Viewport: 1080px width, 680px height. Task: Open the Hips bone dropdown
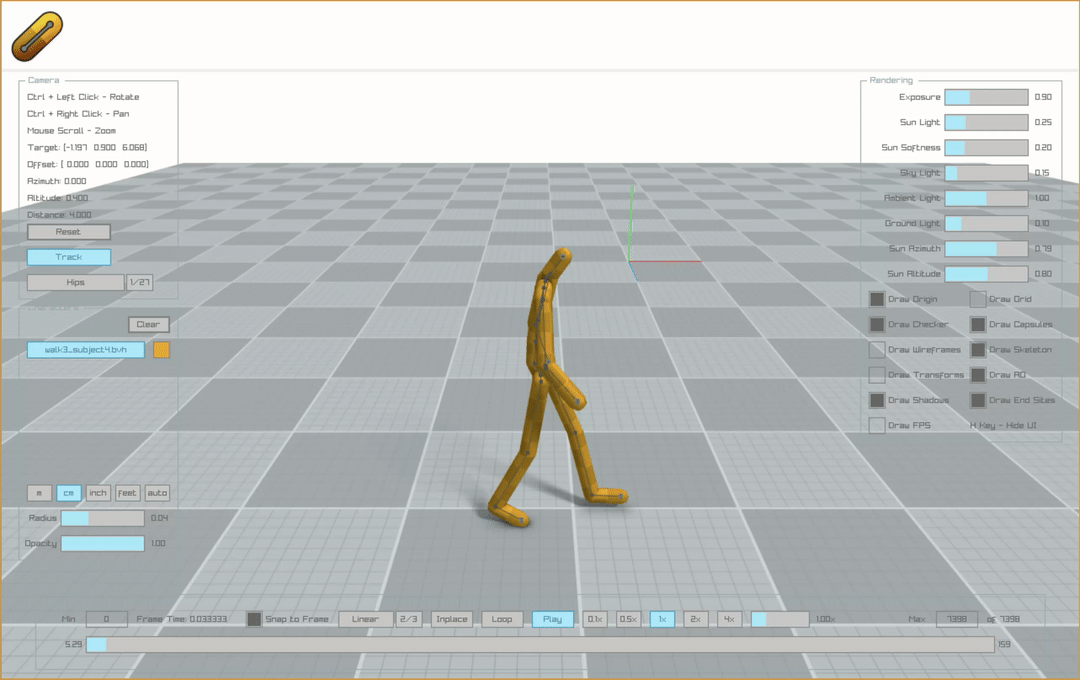coord(76,282)
